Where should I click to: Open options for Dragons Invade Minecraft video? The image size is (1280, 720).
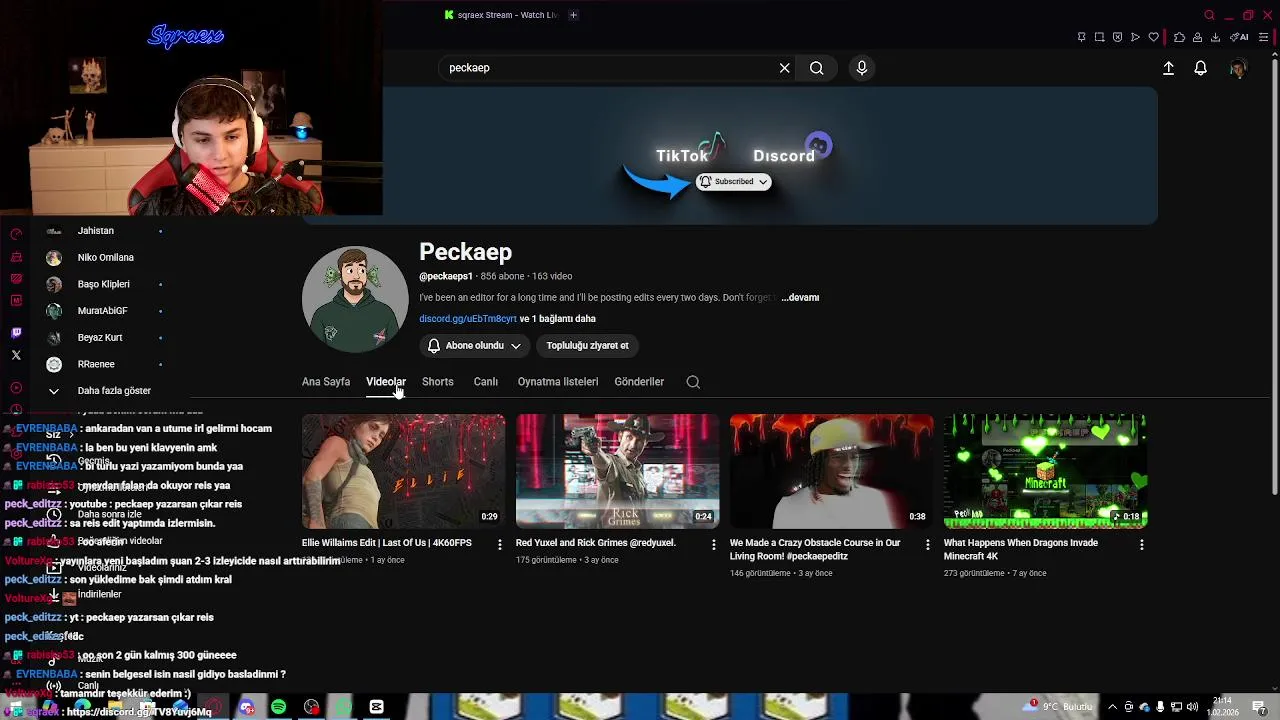[x=1142, y=544]
